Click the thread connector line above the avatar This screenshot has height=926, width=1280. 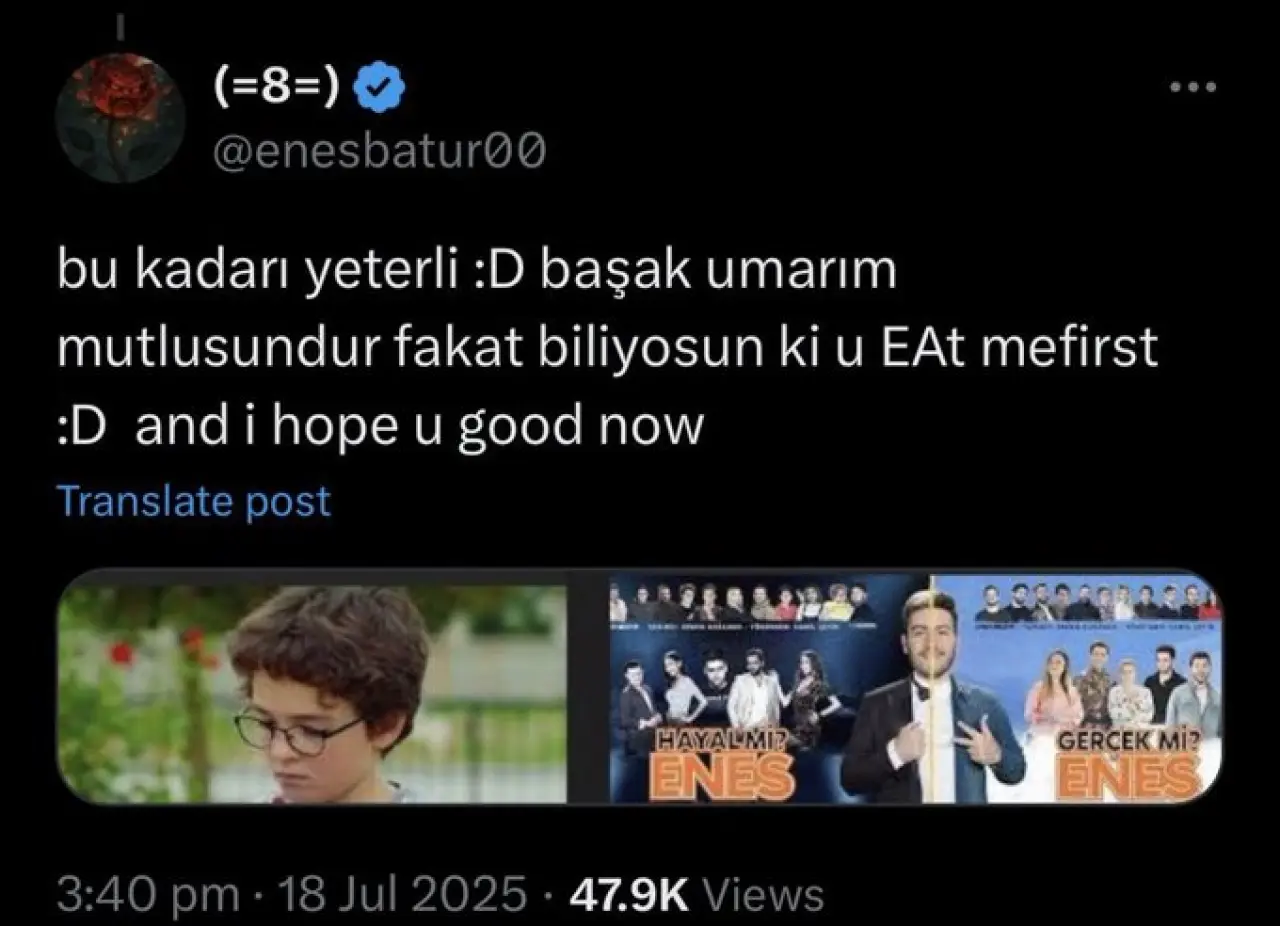(x=121, y=24)
